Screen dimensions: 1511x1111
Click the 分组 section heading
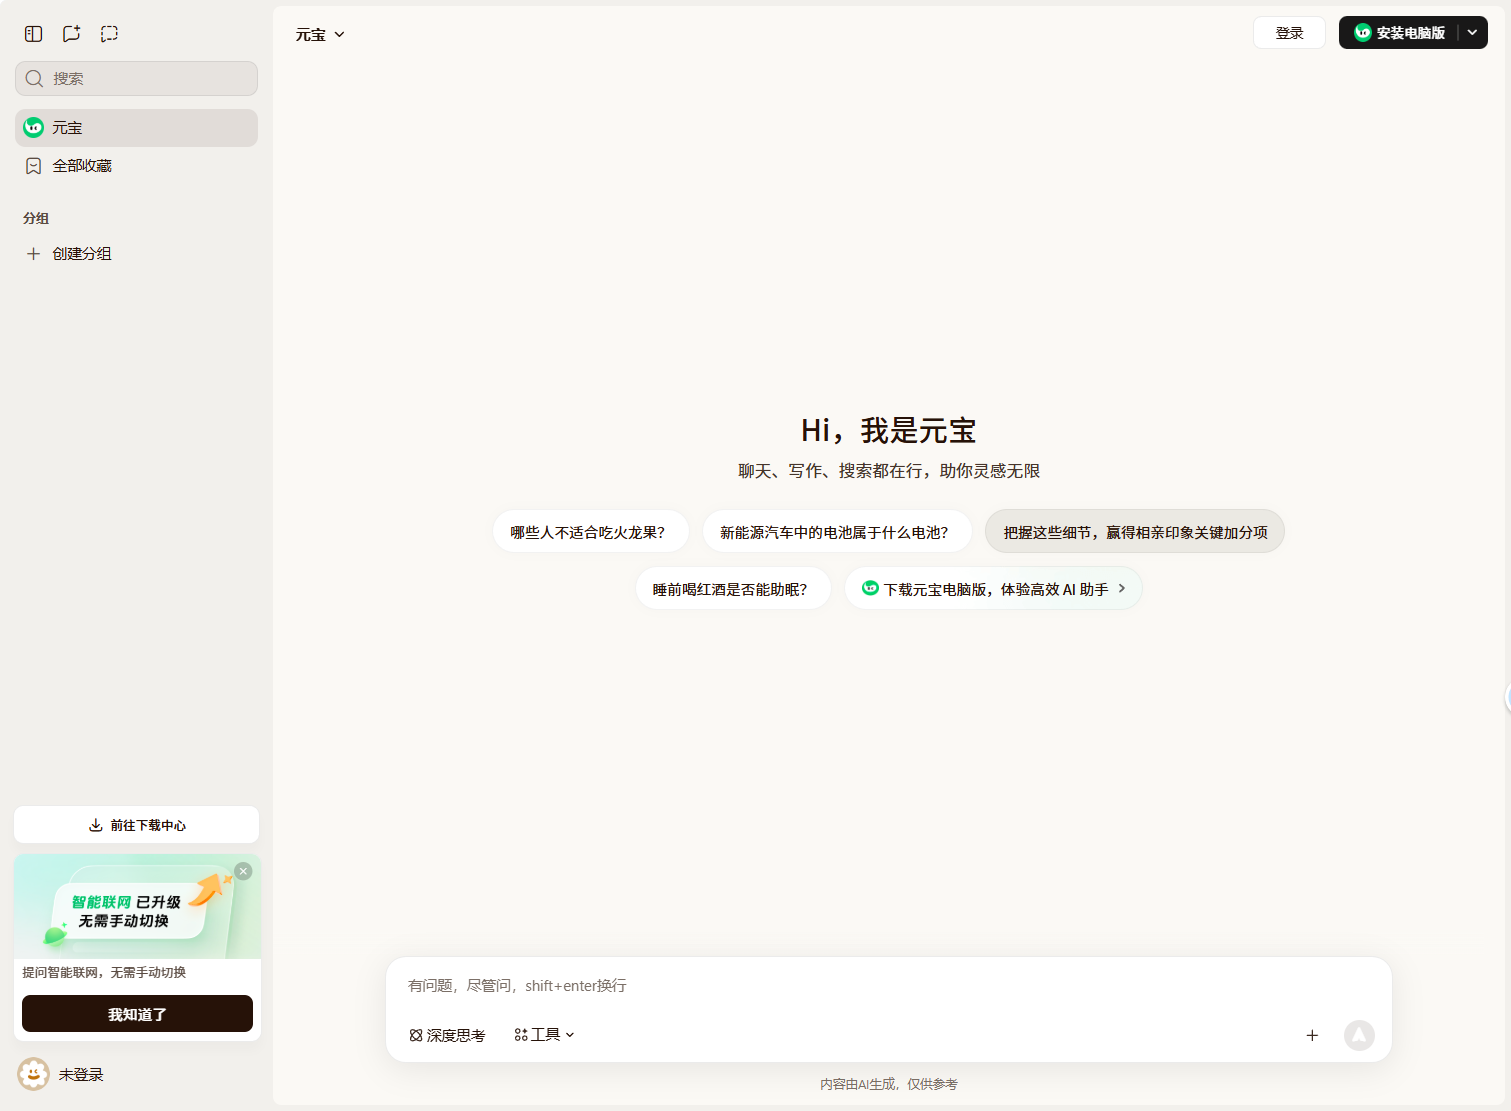pyautogui.click(x=36, y=218)
